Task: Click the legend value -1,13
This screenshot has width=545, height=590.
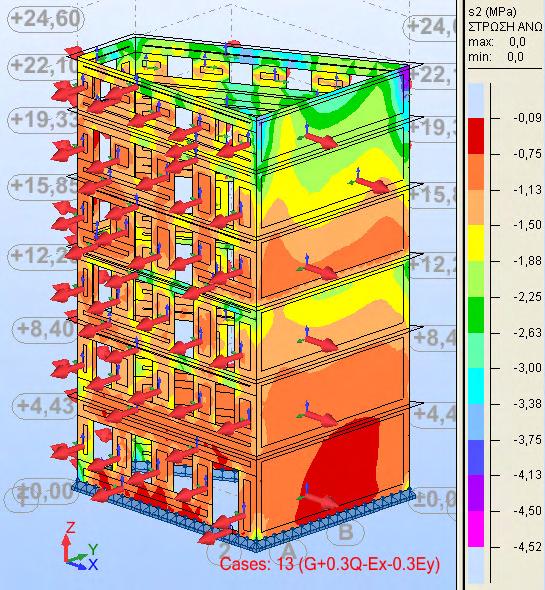Action: pyautogui.click(x=528, y=190)
